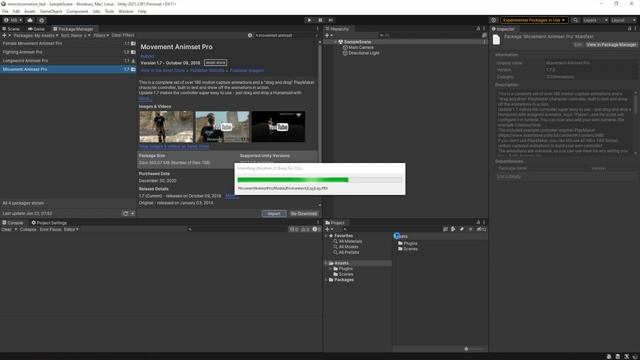Screen dimensions: 640x360
Task: Open the Assets menu
Action: (30, 11)
